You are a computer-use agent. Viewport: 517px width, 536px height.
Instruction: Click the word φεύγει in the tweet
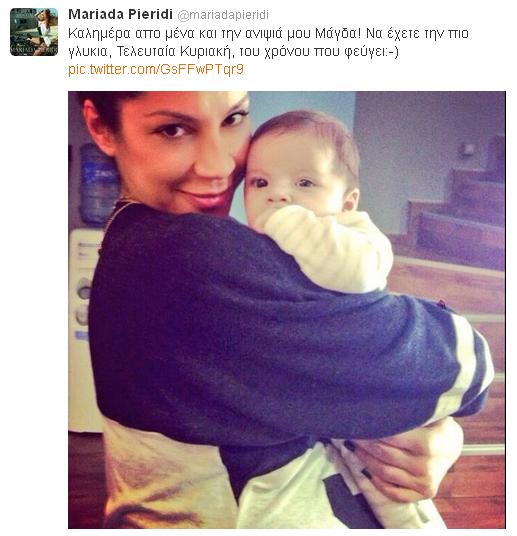click(365, 52)
